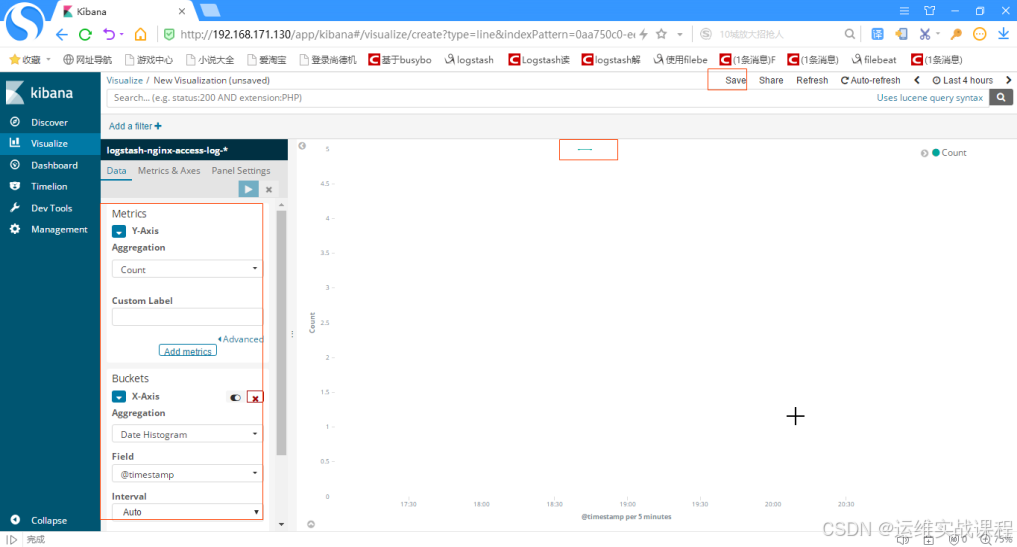1017x547 pixels.
Task: Expand the Advanced metric options
Action: coord(241,339)
